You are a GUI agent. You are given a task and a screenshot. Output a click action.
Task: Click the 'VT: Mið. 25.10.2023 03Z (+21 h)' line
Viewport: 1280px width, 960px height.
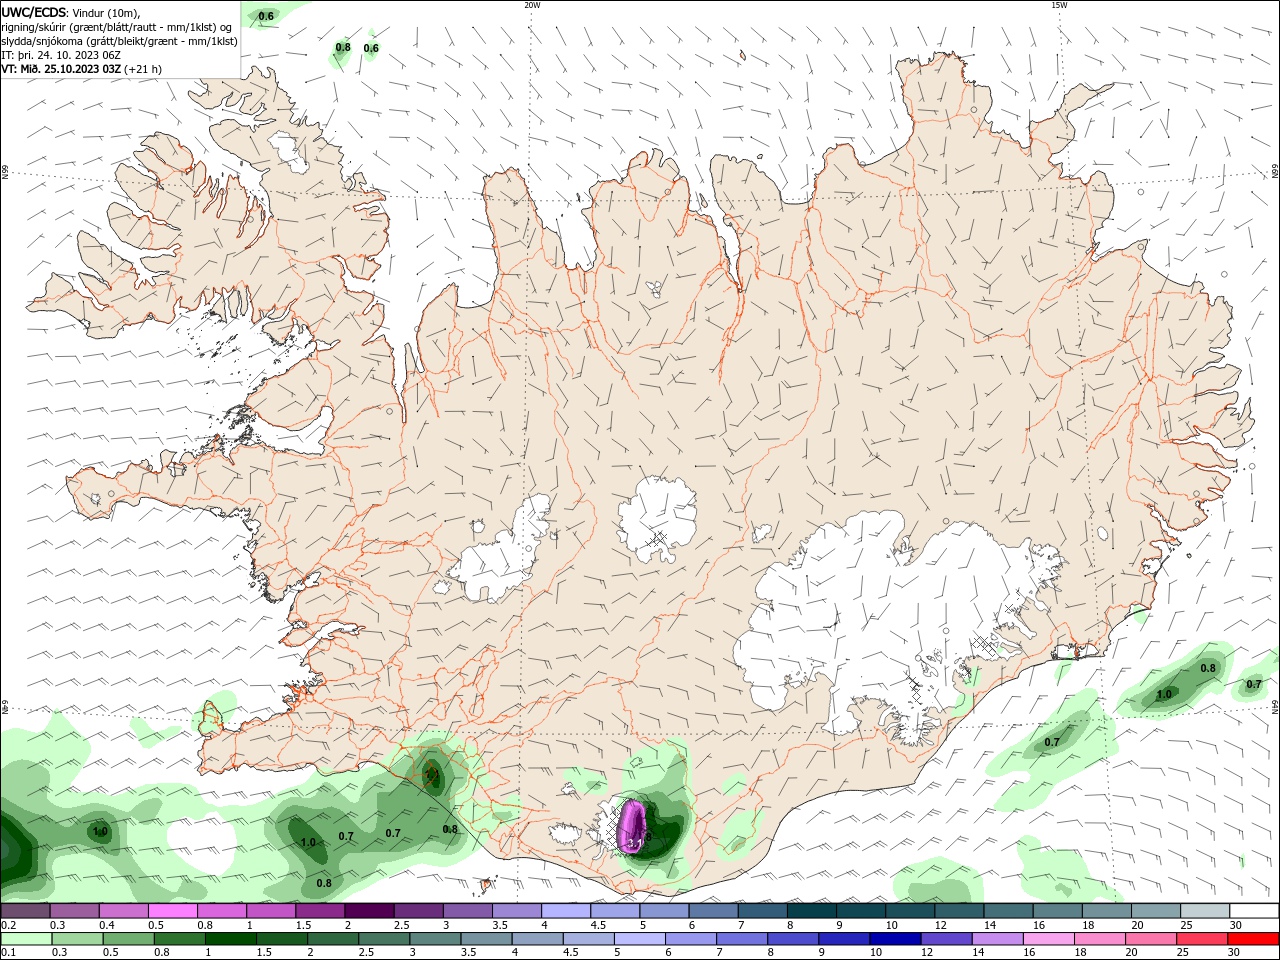pos(81,69)
